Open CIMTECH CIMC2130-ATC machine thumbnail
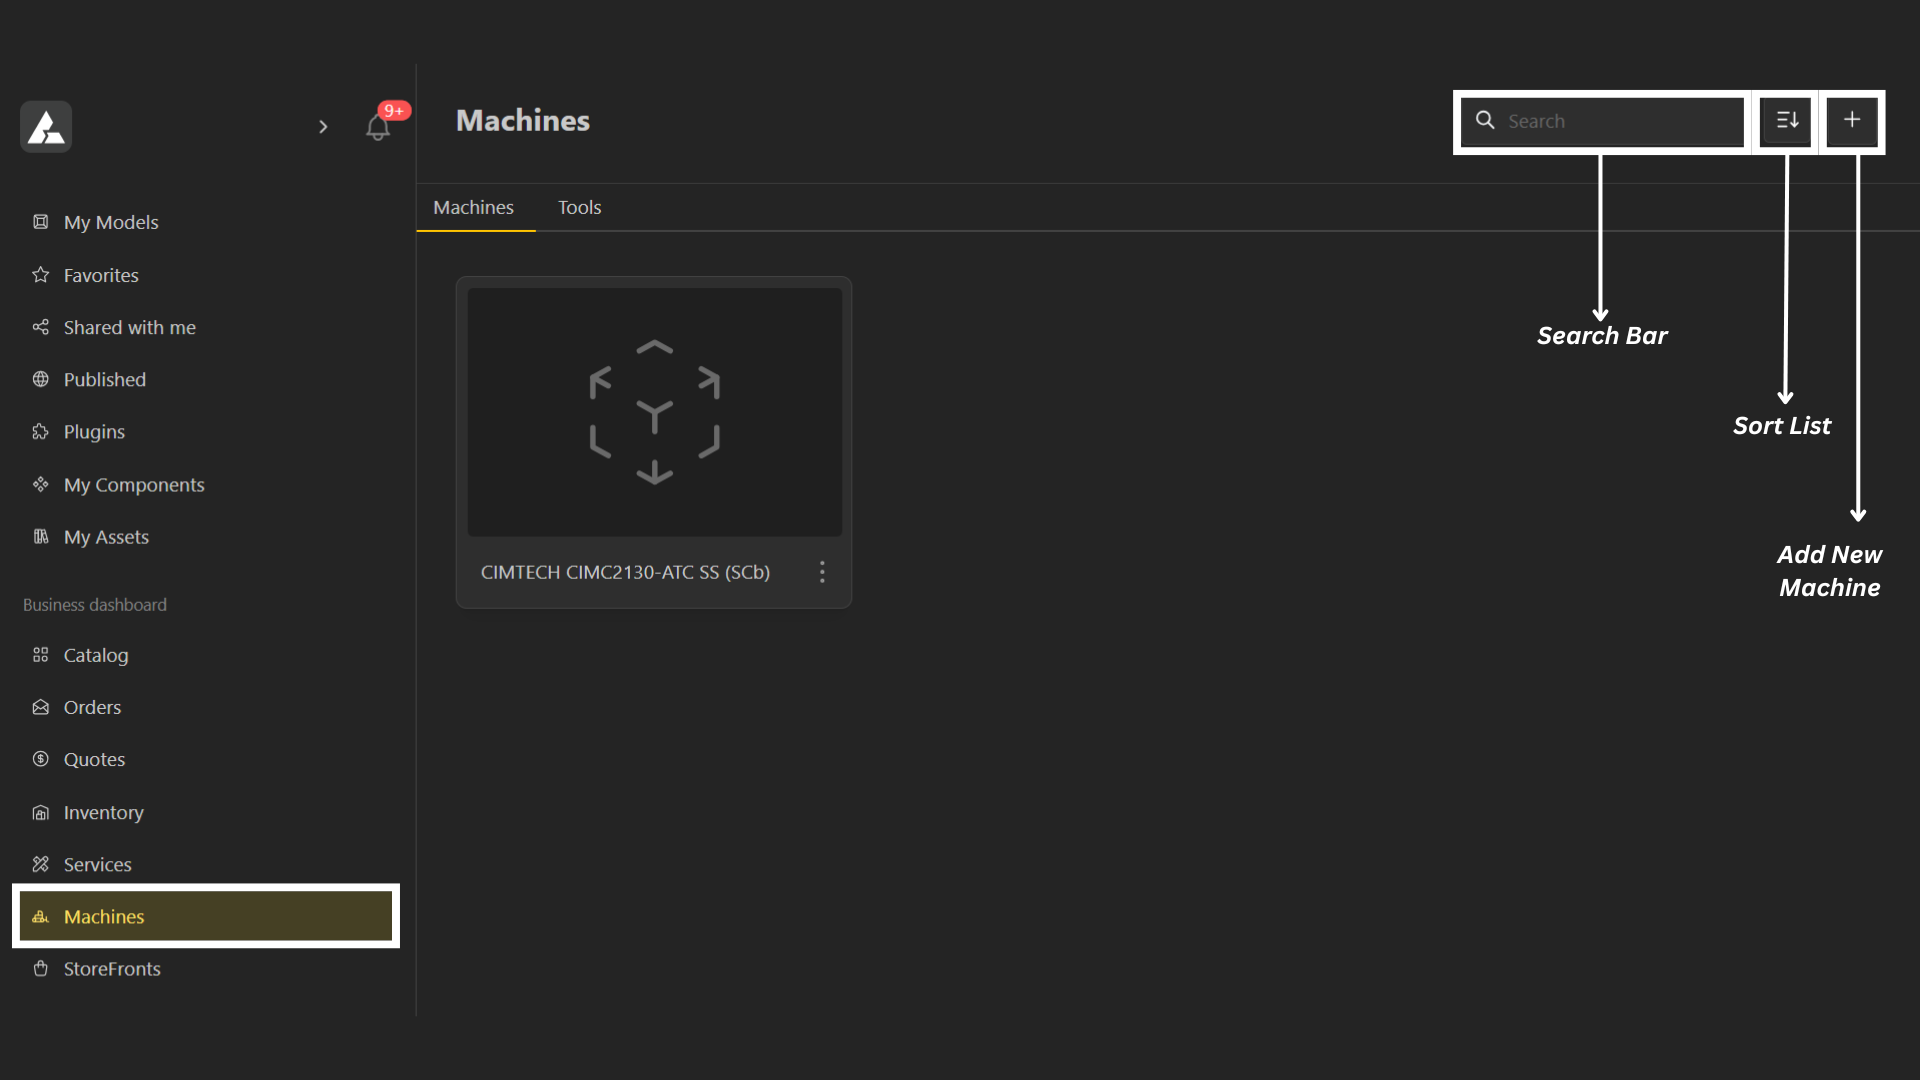This screenshot has height=1080, width=1920. [x=654, y=412]
